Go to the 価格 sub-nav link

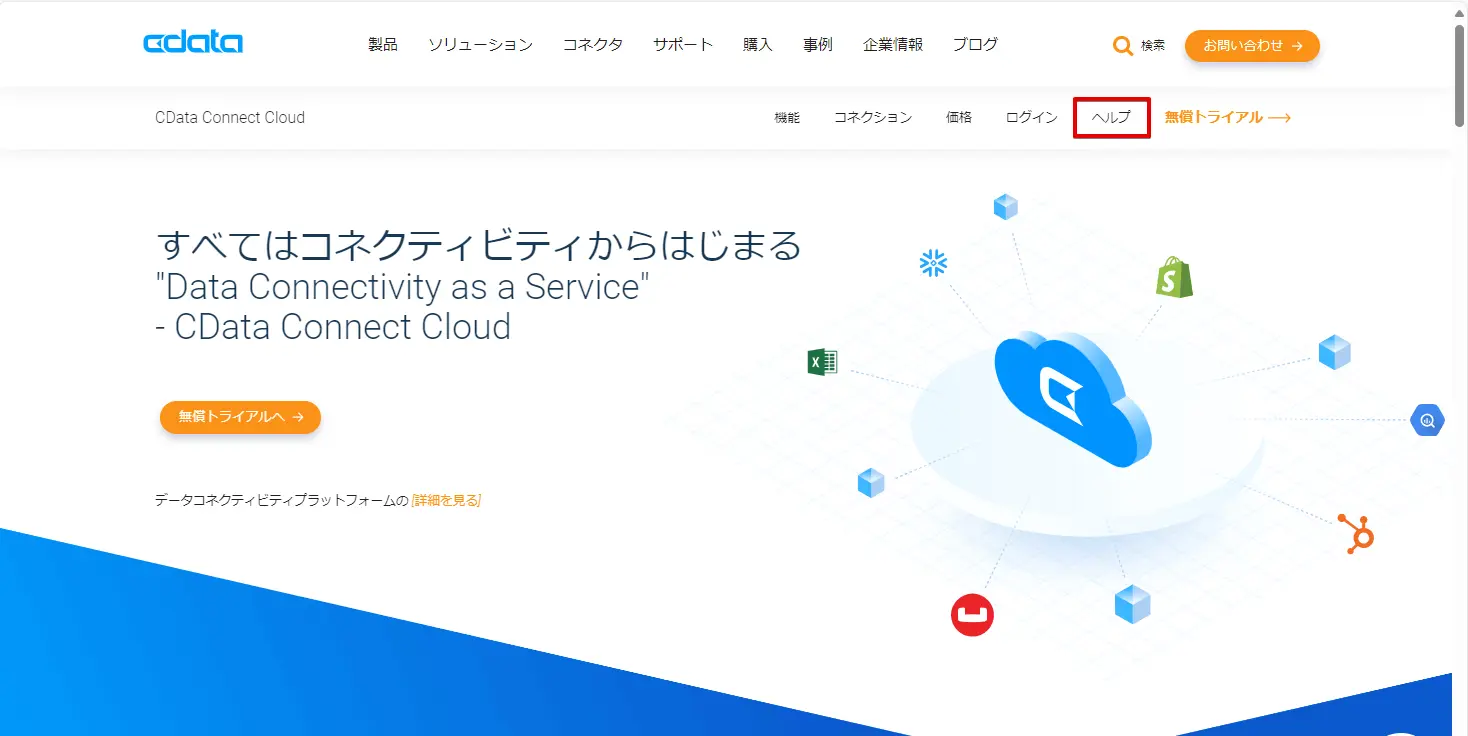(x=959, y=118)
